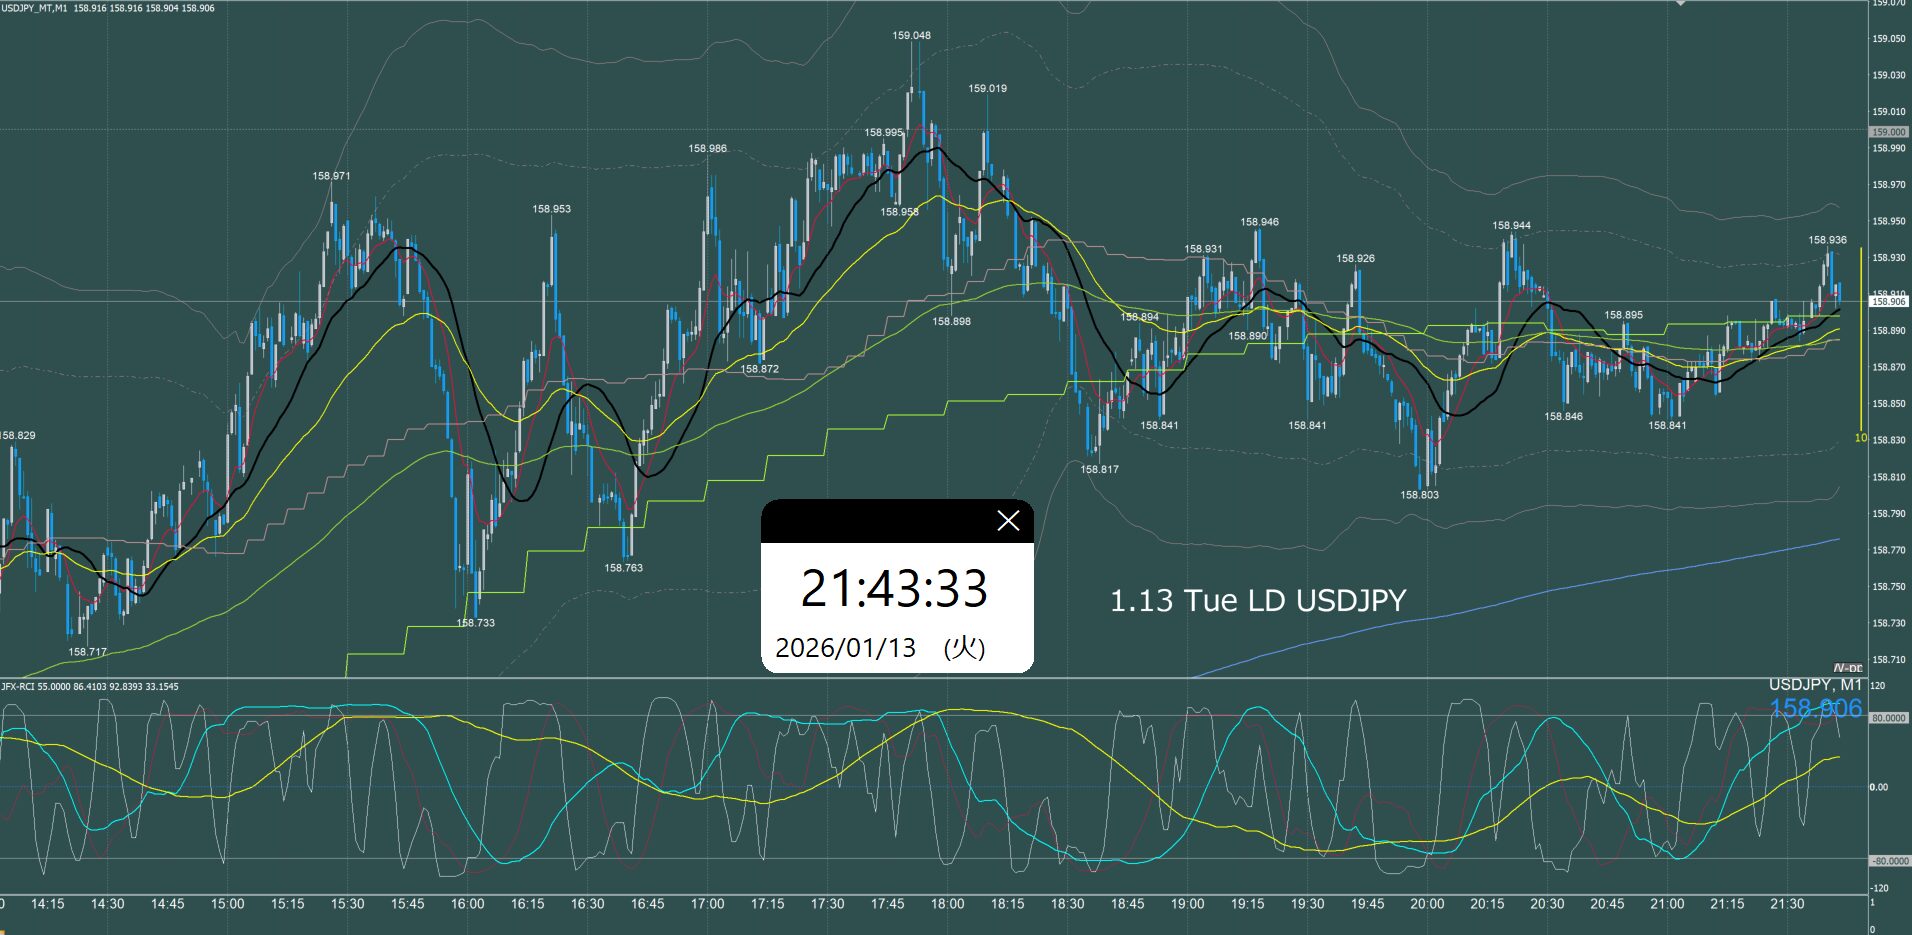1912x935 pixels.
Task: Click the JFX-RCI indicator label
Action: coord(20,687)
